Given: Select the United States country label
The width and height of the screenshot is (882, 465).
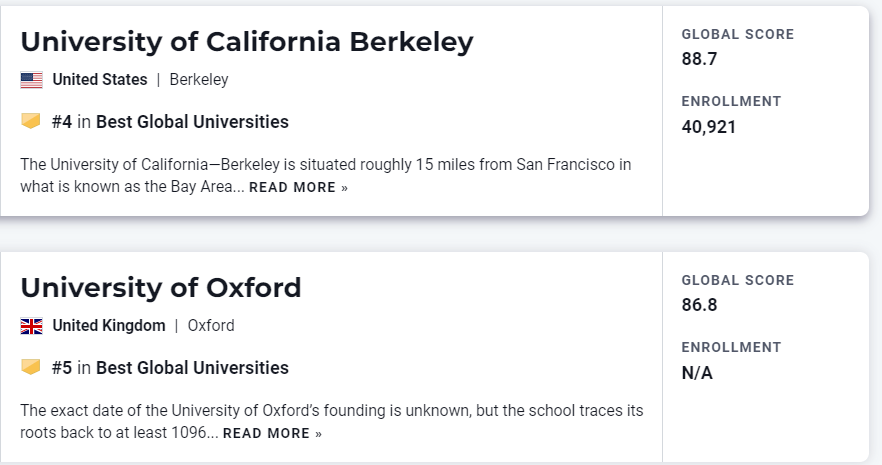Looking at the screenshot, I should (x=100, y=80).
